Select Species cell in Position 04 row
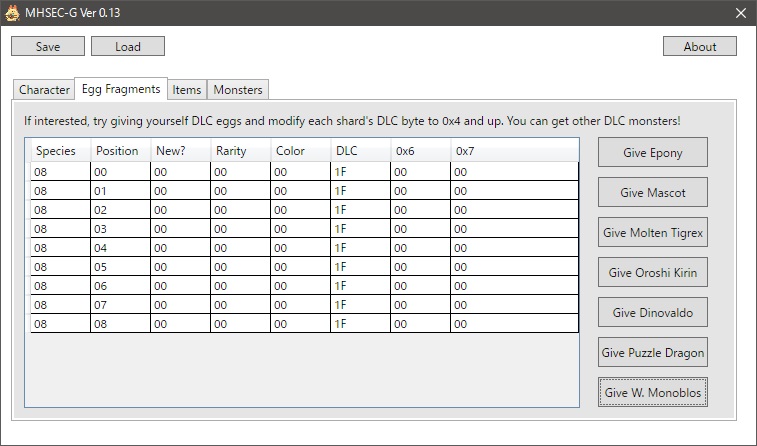 point(60,248)
